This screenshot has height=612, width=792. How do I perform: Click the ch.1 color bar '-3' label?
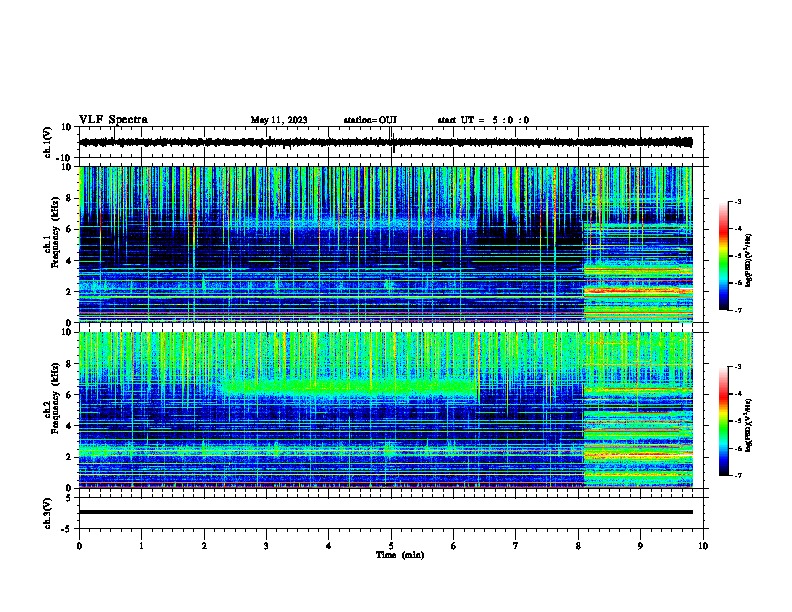(x=737, y=202)
